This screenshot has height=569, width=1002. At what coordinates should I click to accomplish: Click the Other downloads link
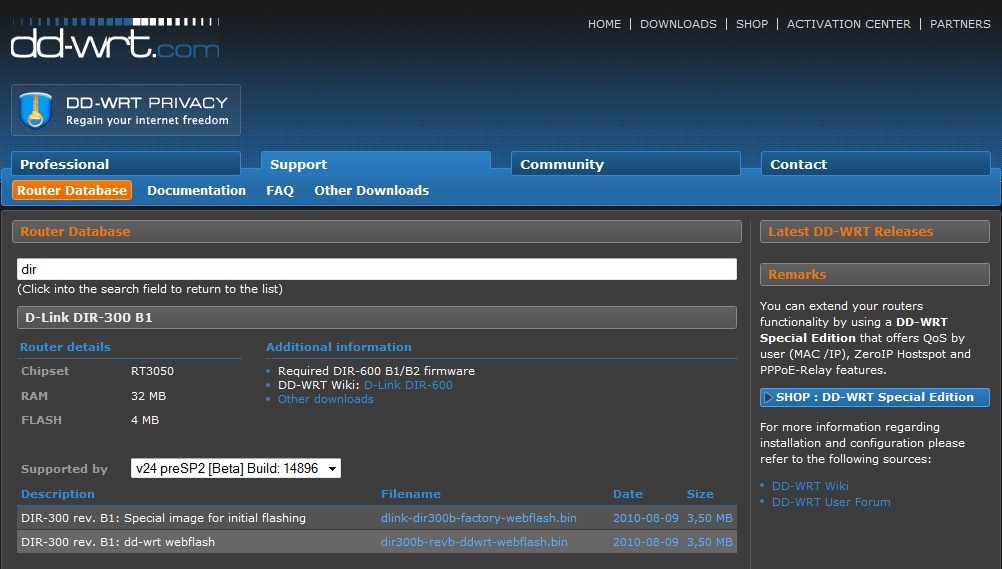point(325,399)
